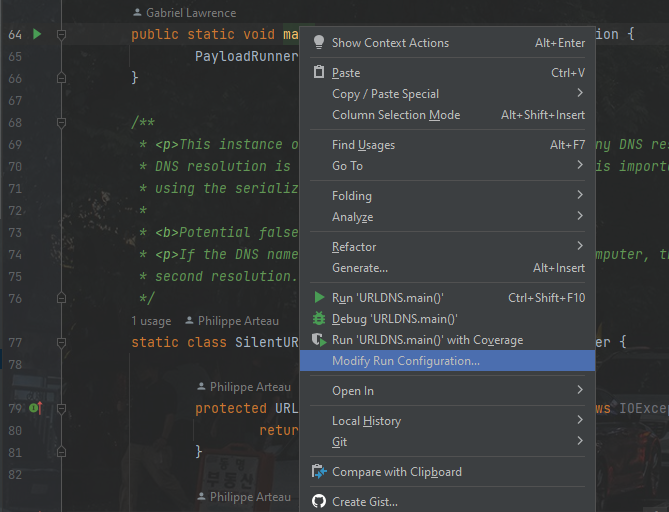Click the Compare with Clipboard icon
The width and height of the screenshot is (669, 512).
(x=319, y=471)
